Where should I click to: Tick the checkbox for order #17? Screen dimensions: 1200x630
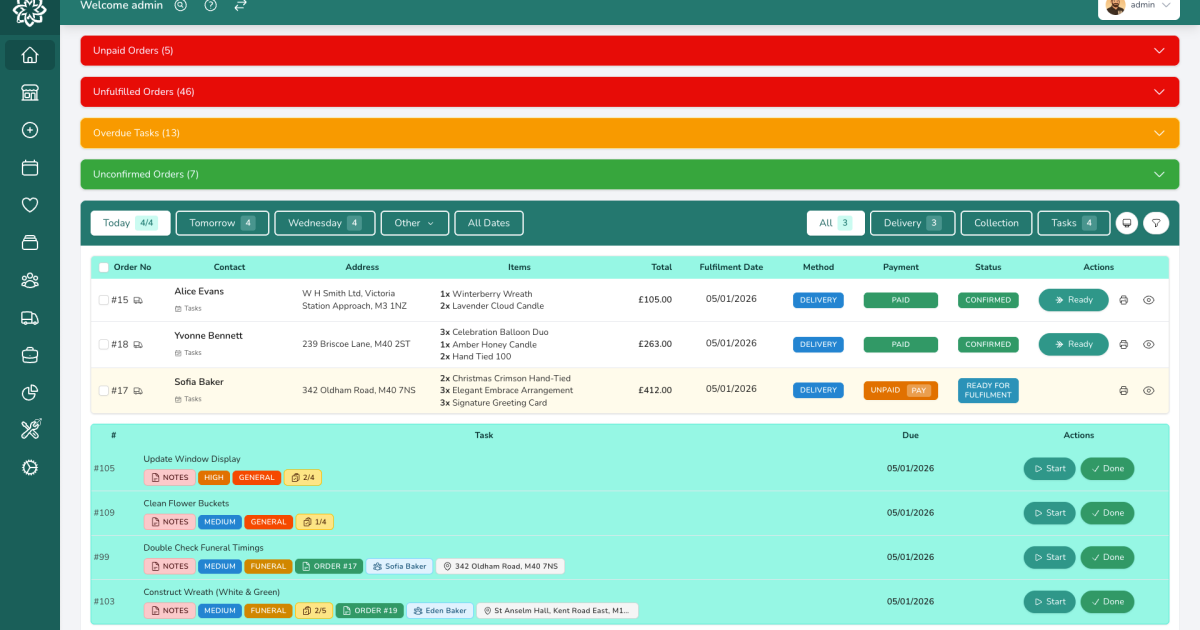point(103,391)
